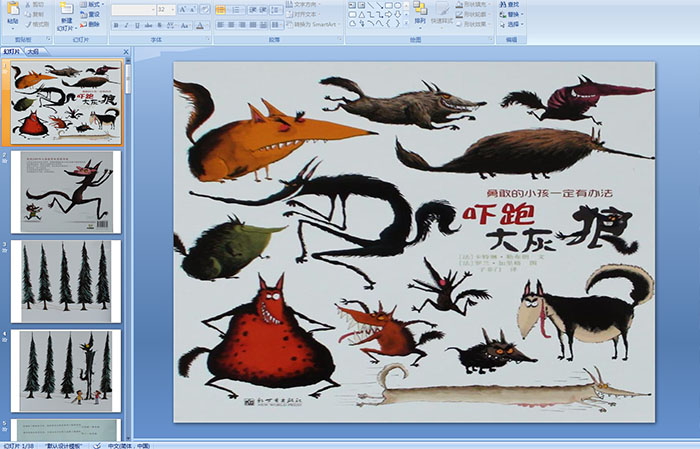Select the Left Brace shape

388,24
